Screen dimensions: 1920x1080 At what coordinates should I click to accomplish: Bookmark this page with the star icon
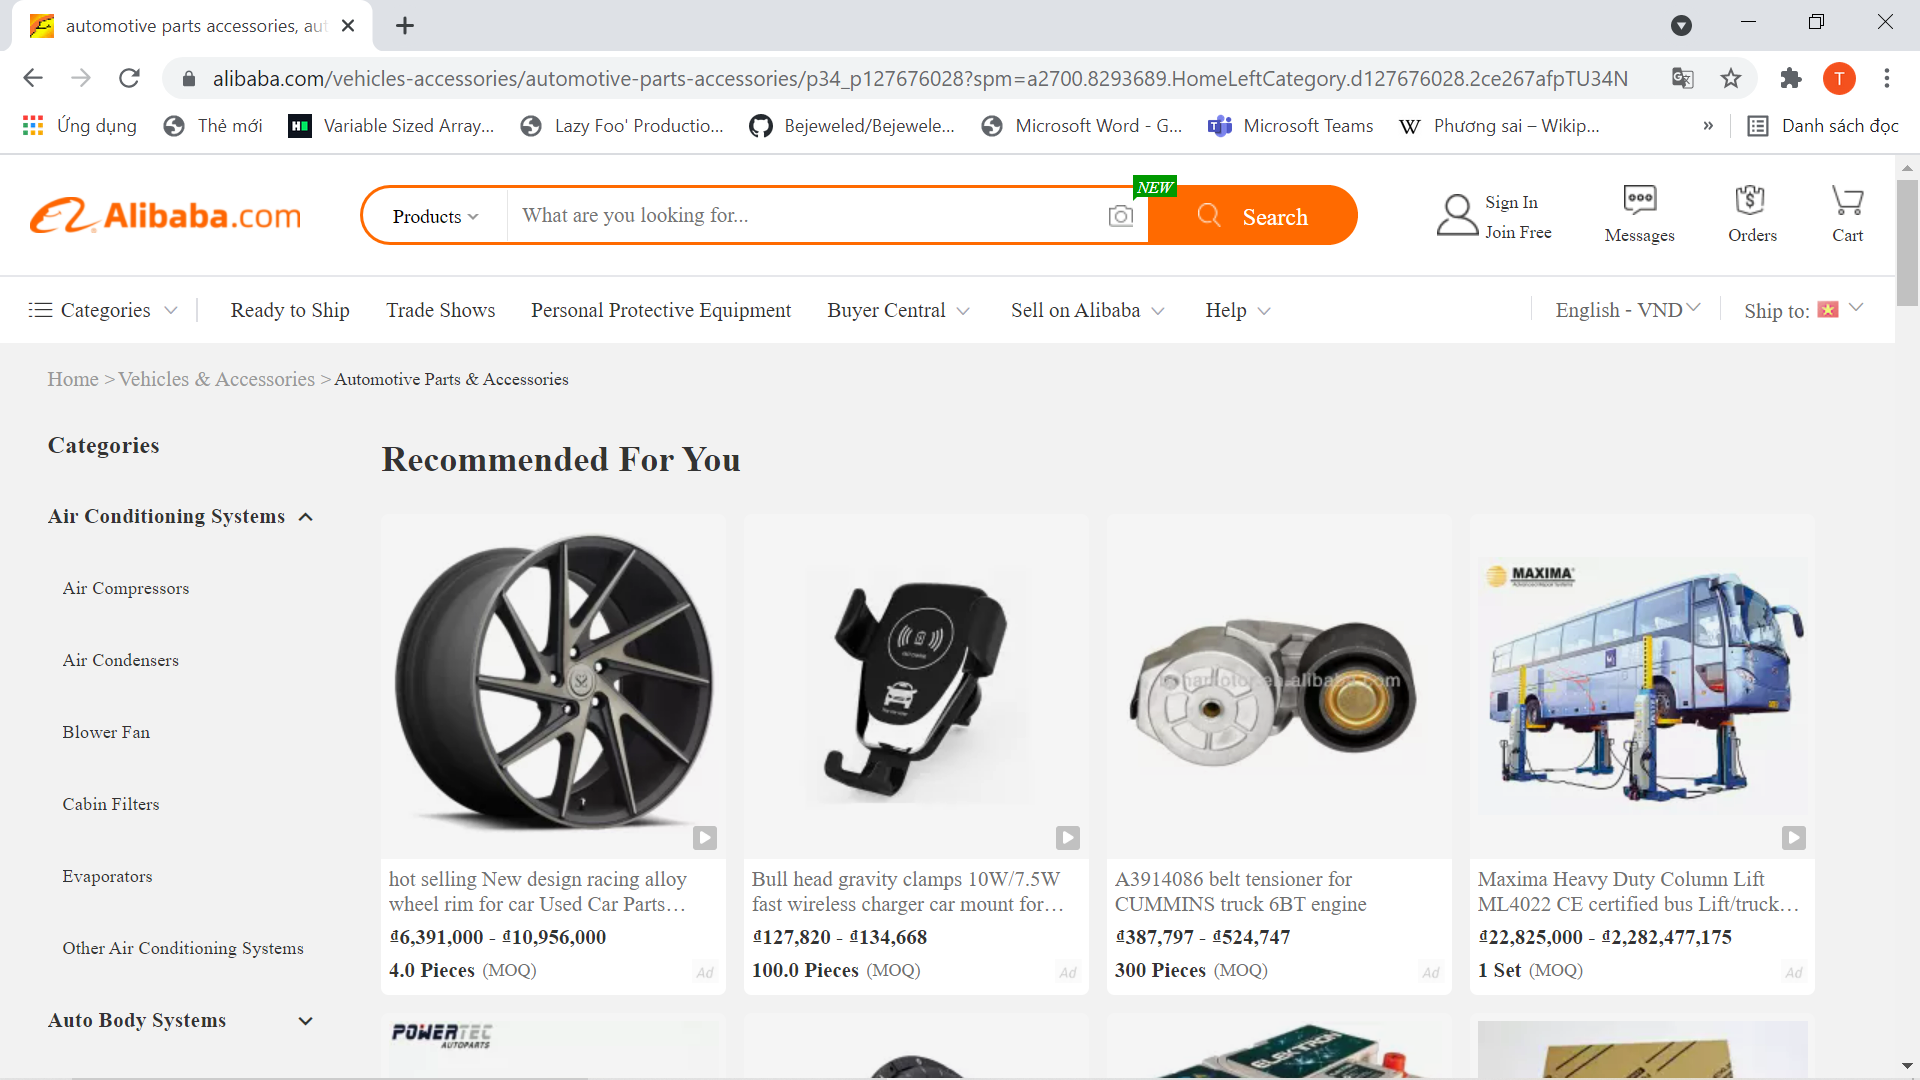coord(1731,78)
